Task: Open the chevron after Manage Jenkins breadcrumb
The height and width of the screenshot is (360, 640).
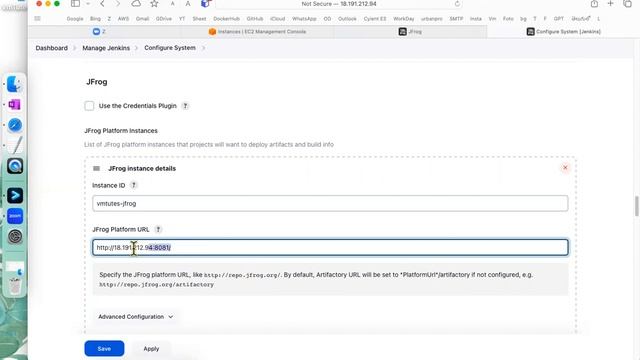Action: click(x=136, y=48)
